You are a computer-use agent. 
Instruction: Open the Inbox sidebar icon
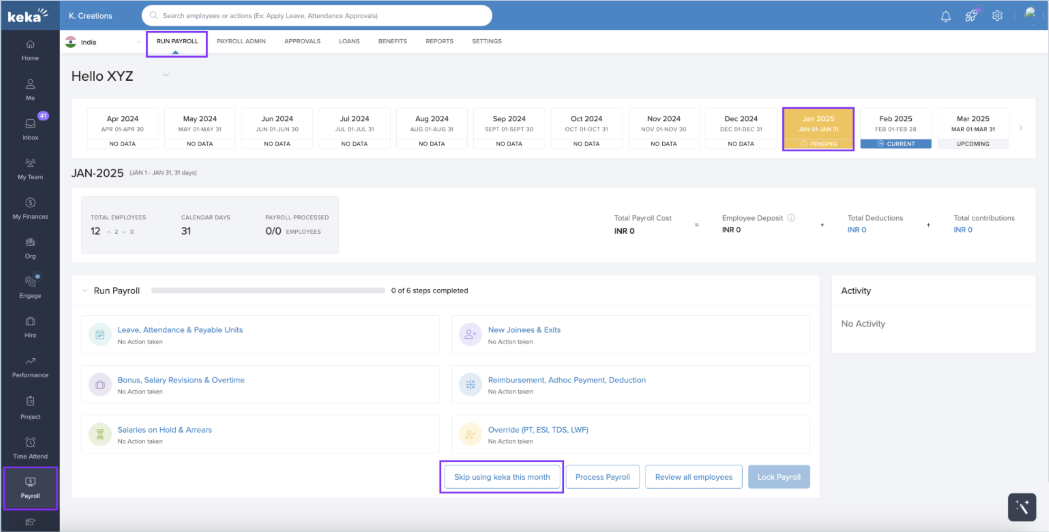[x=30, y=129]
